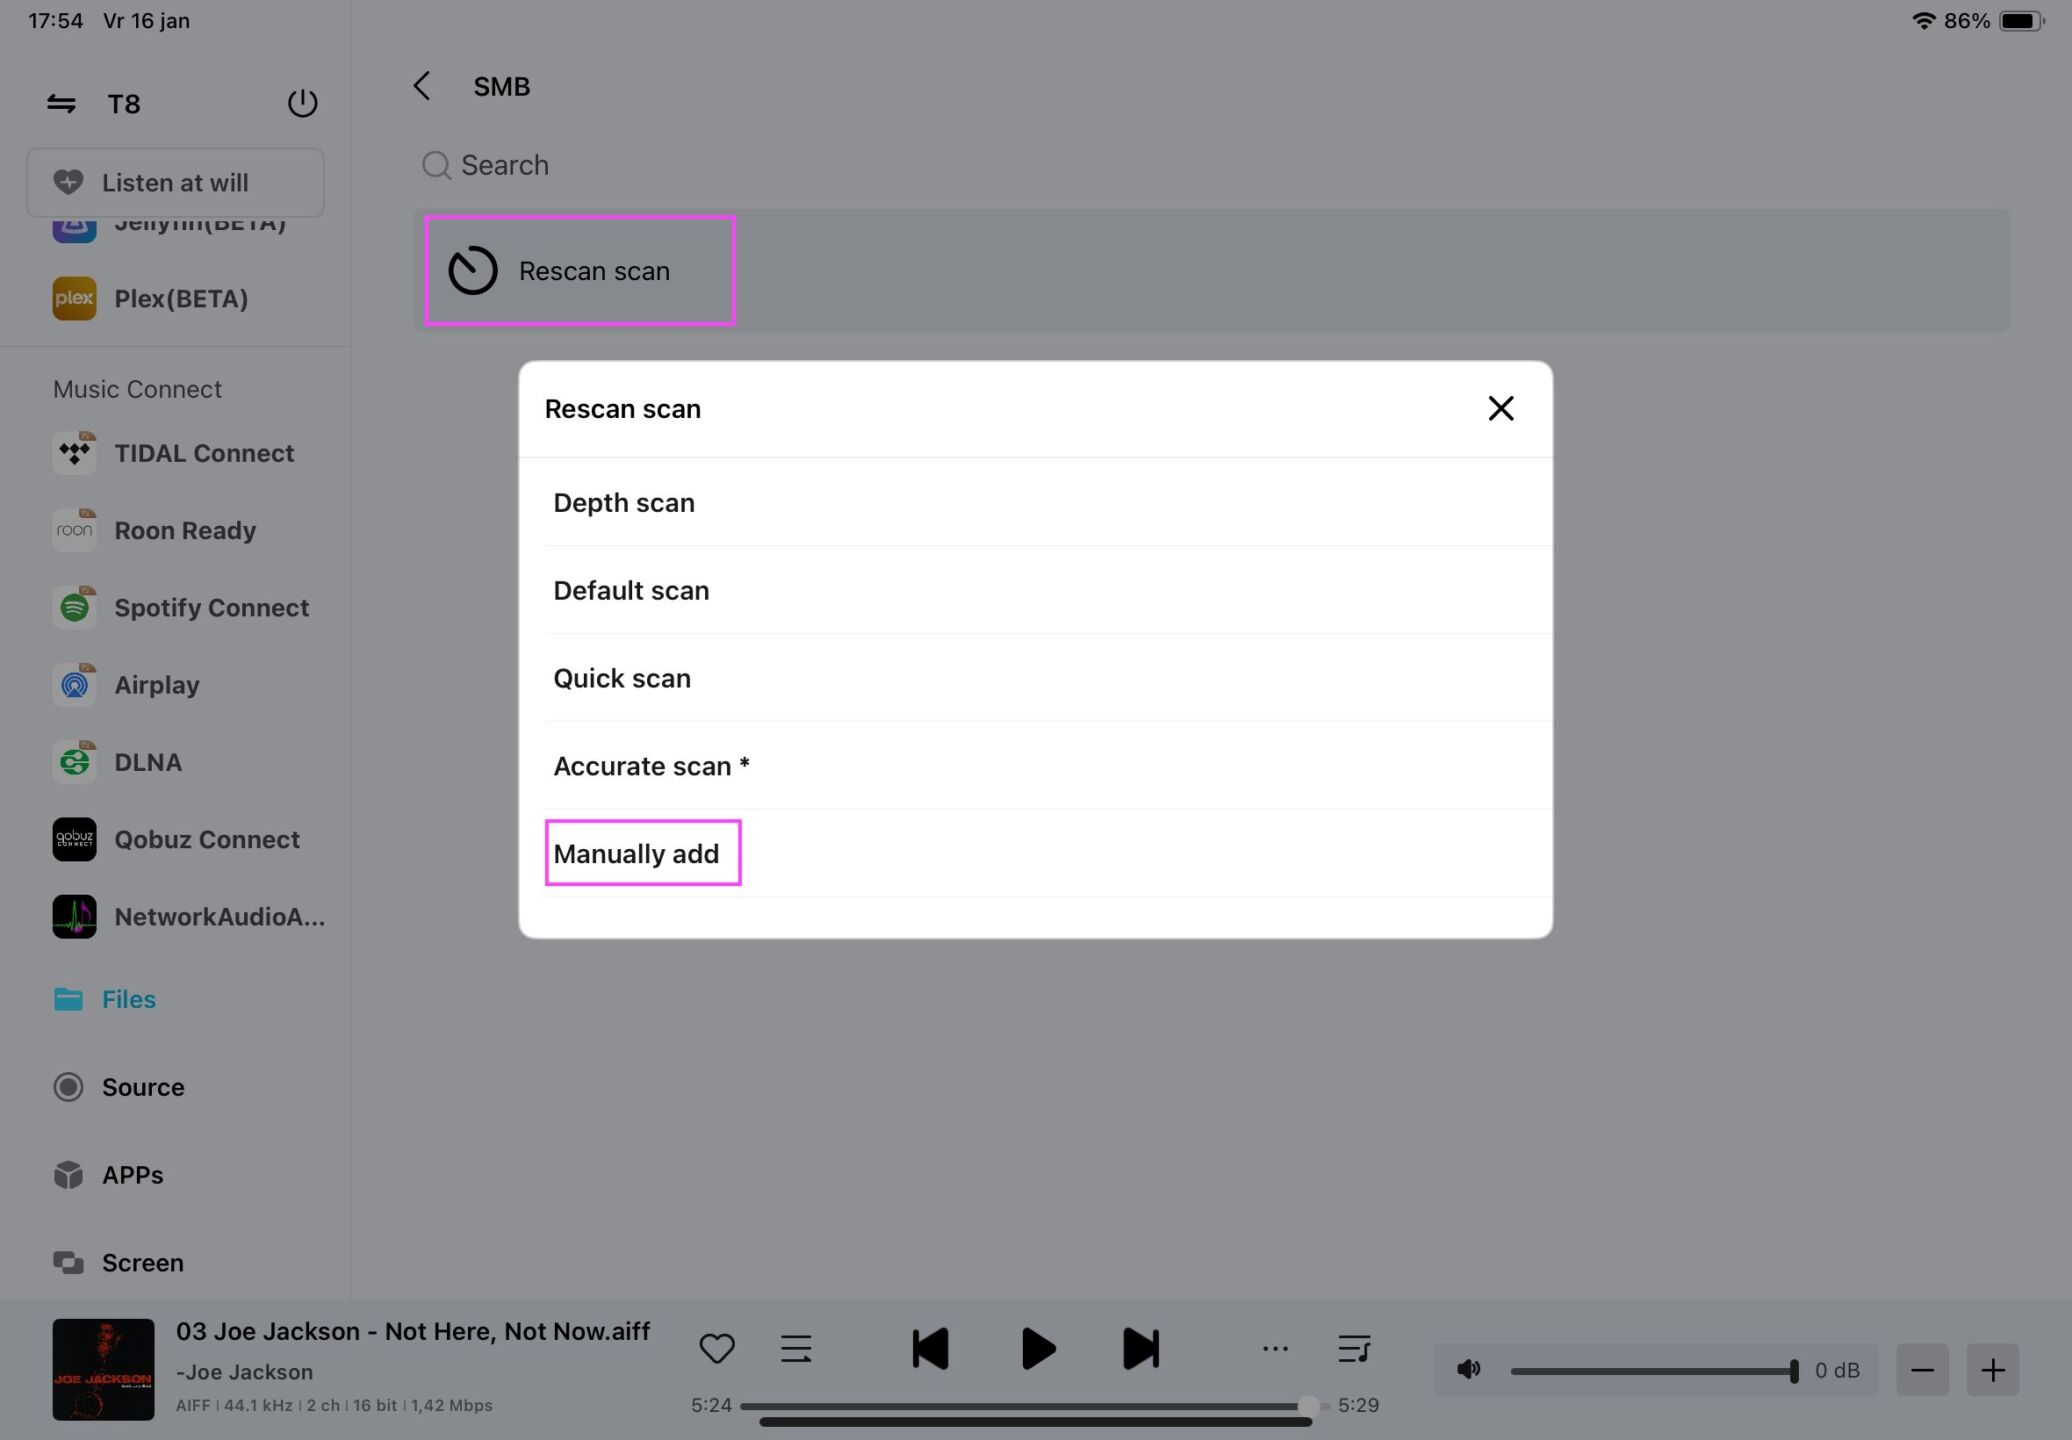Viewport: 2072px width, 1440px height.
Task: Open the Source icon
Action: coord(68,1087)
